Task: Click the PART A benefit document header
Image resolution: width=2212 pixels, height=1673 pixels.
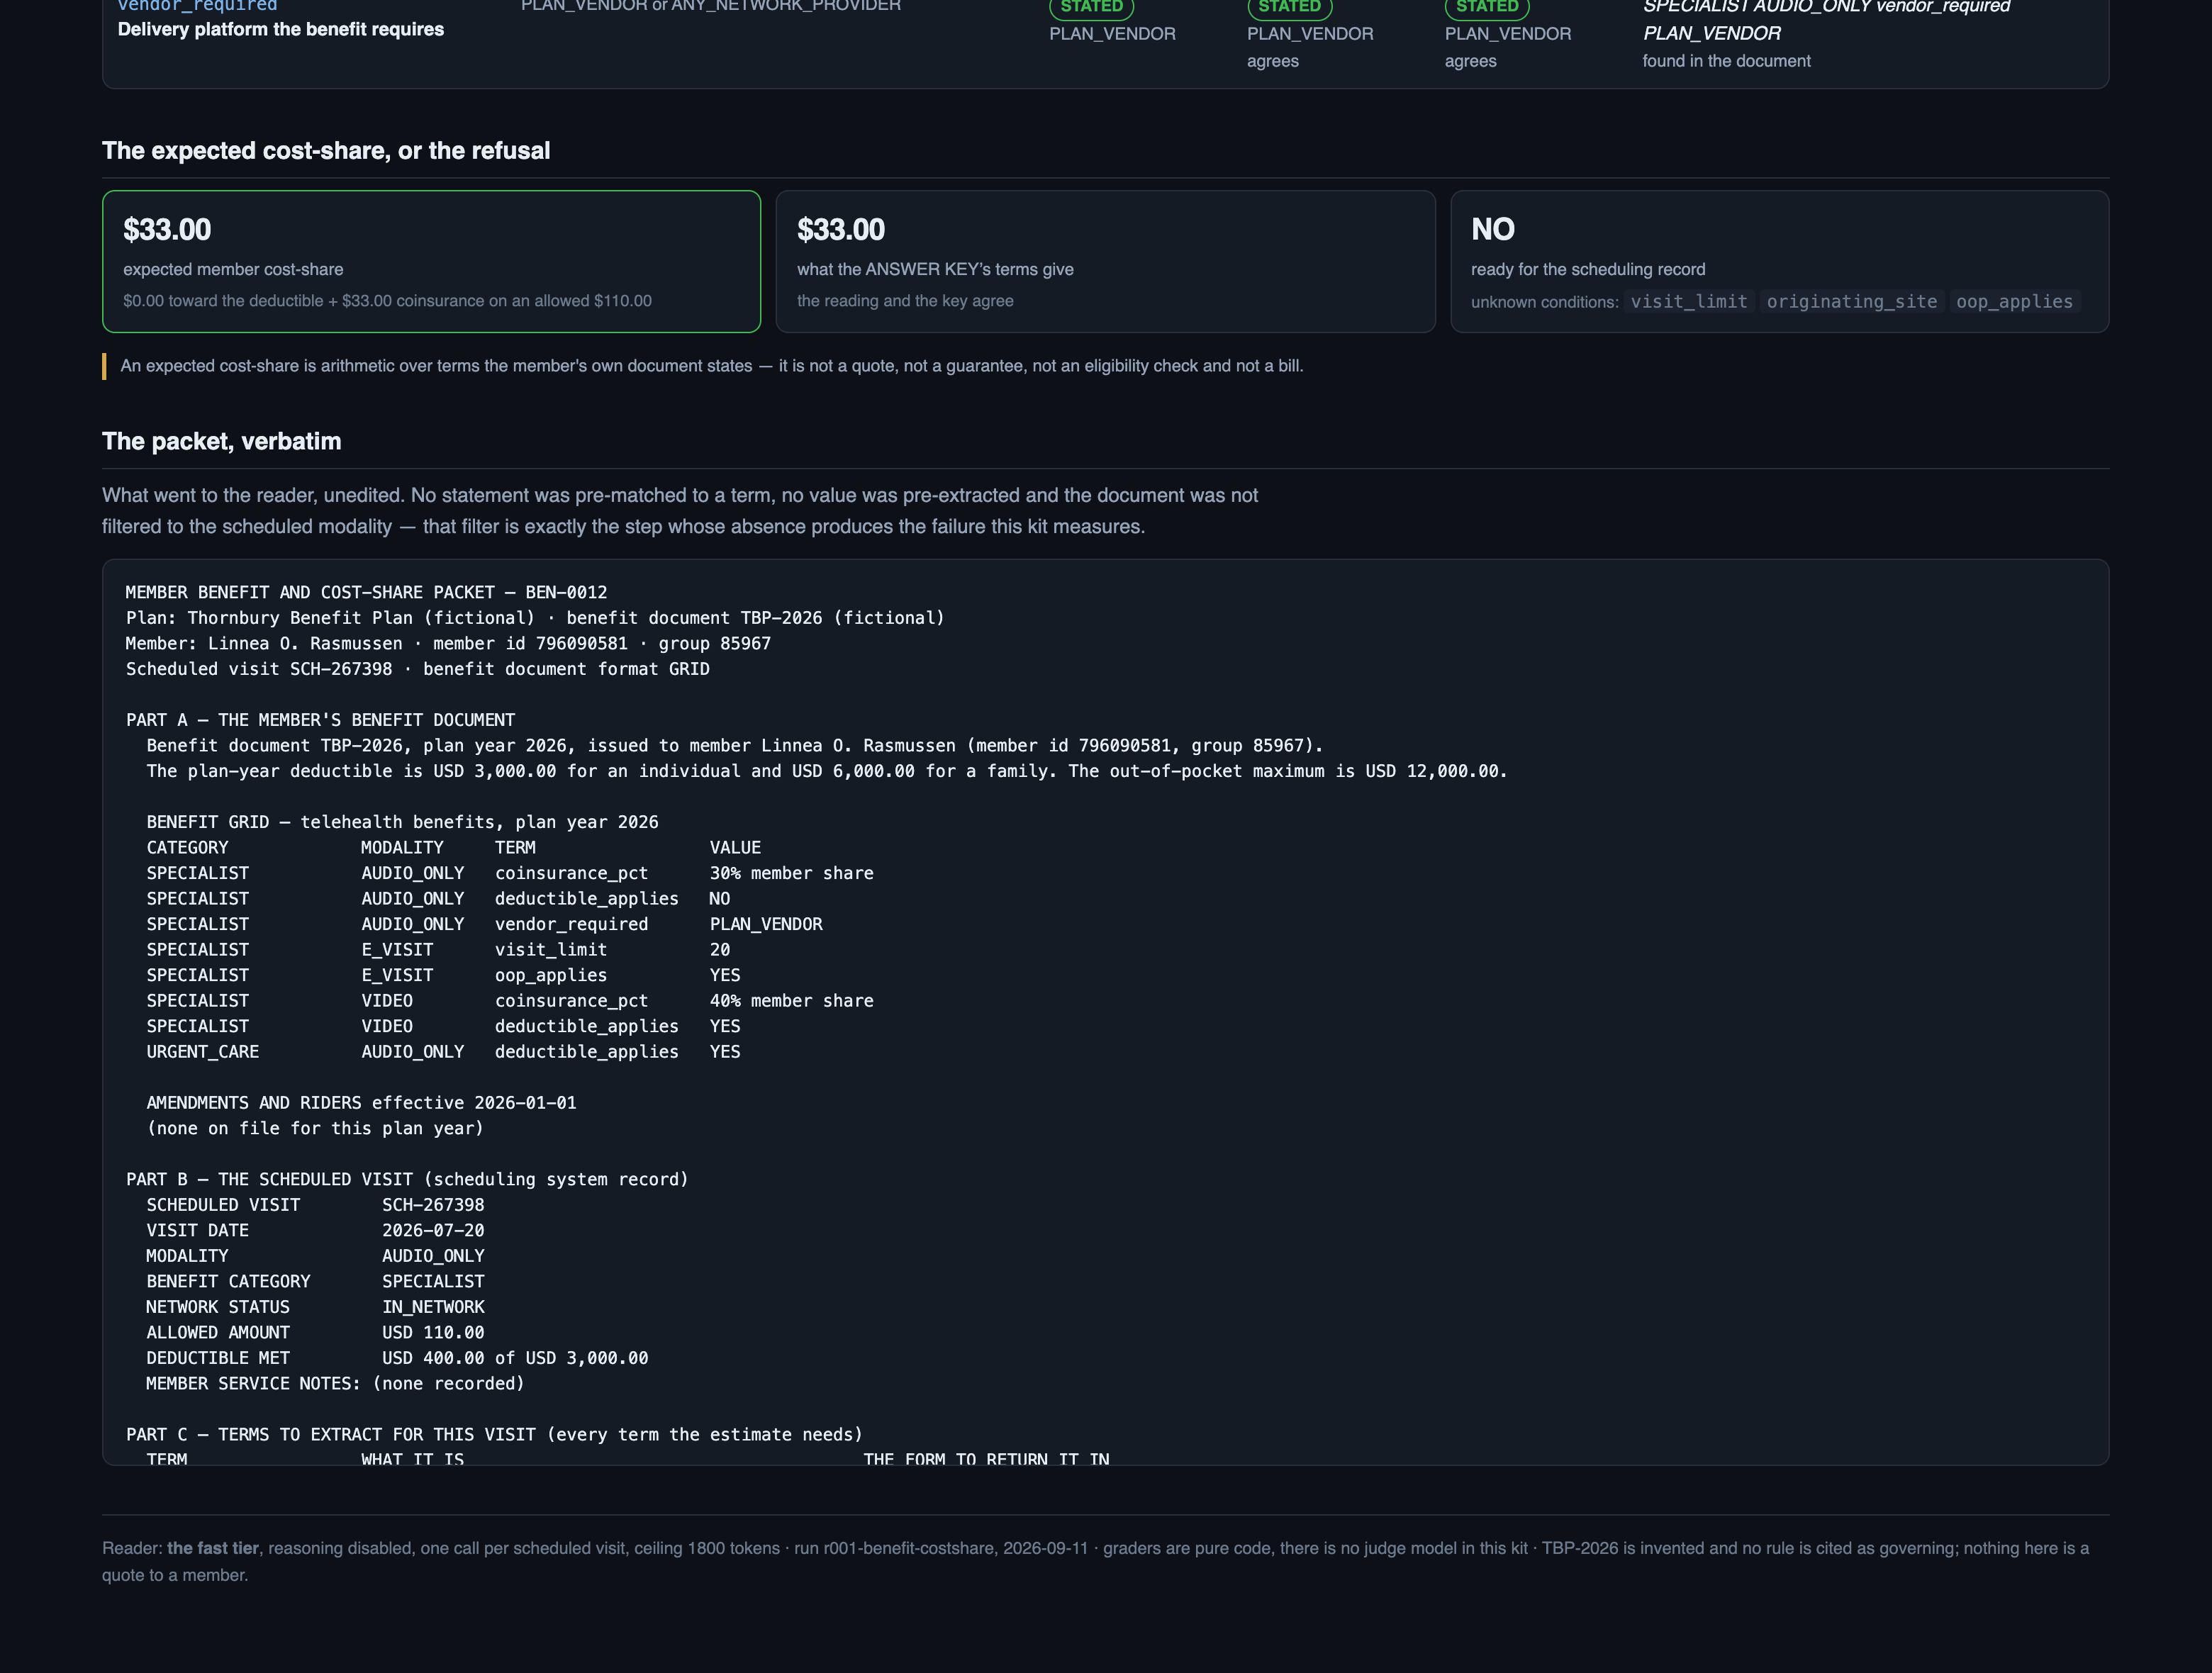Action: click(x=320, y=720)
